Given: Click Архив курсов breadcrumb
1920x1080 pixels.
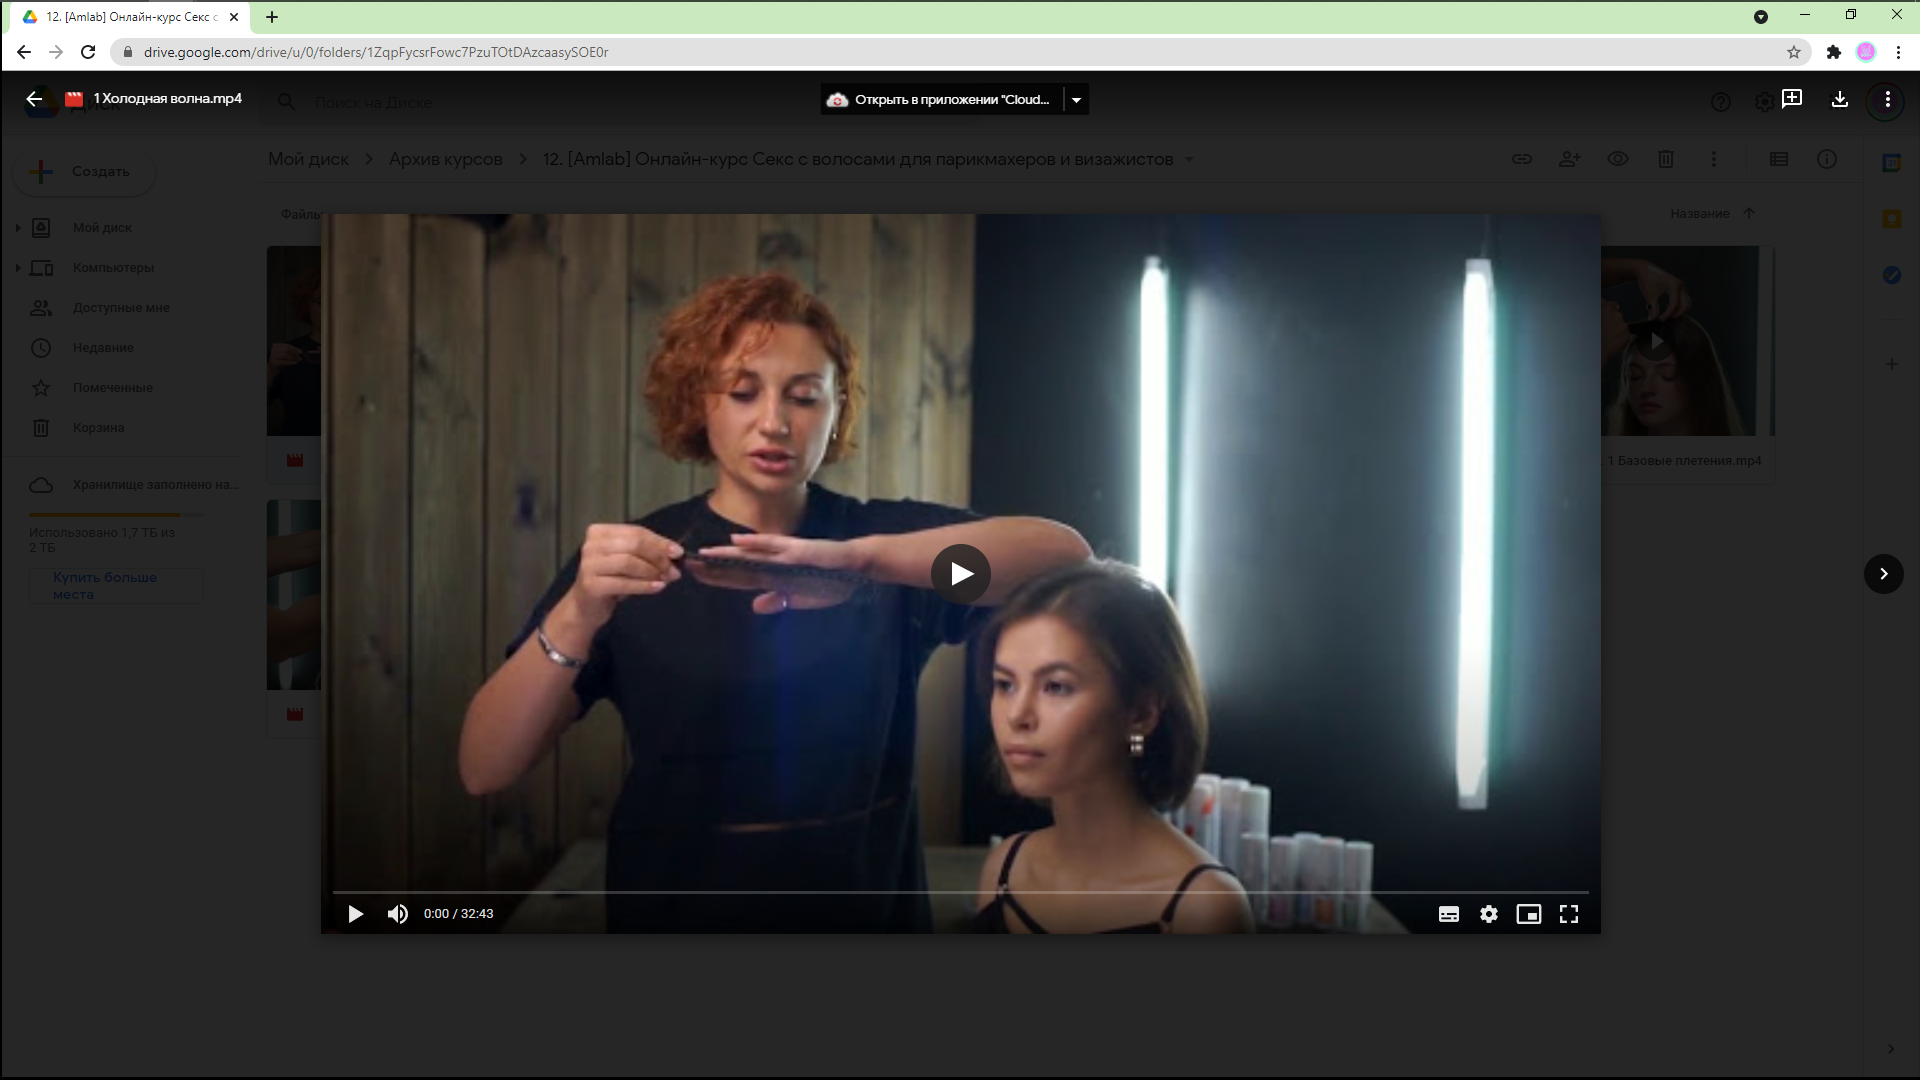Looking at the screenshot, I should click(x=445, y=159).
